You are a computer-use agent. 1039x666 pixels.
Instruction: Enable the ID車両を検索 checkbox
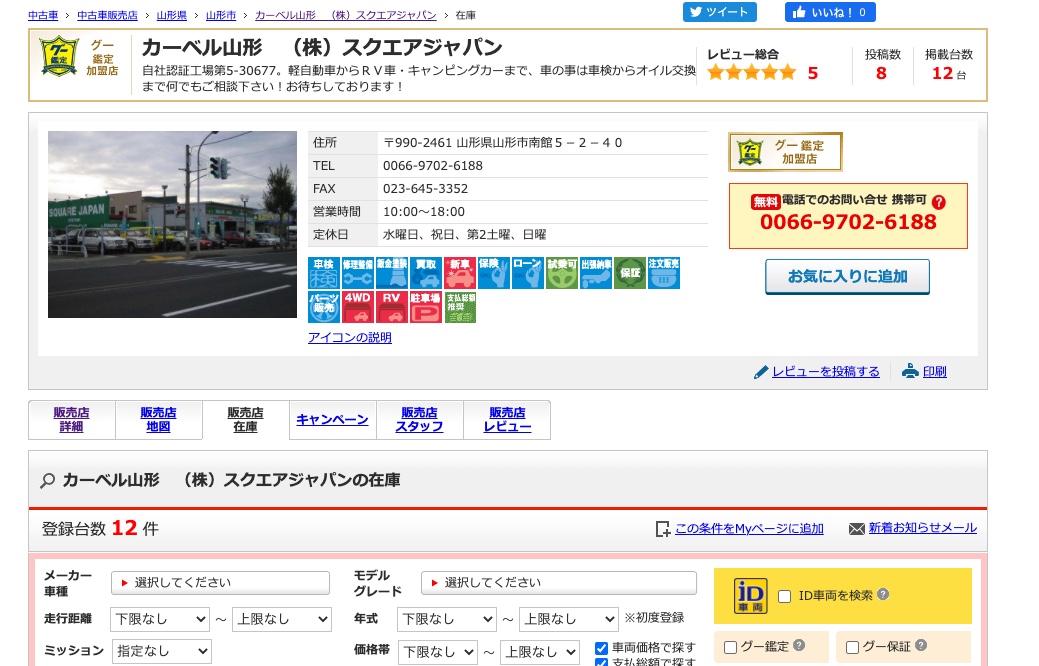click(785, 596)
